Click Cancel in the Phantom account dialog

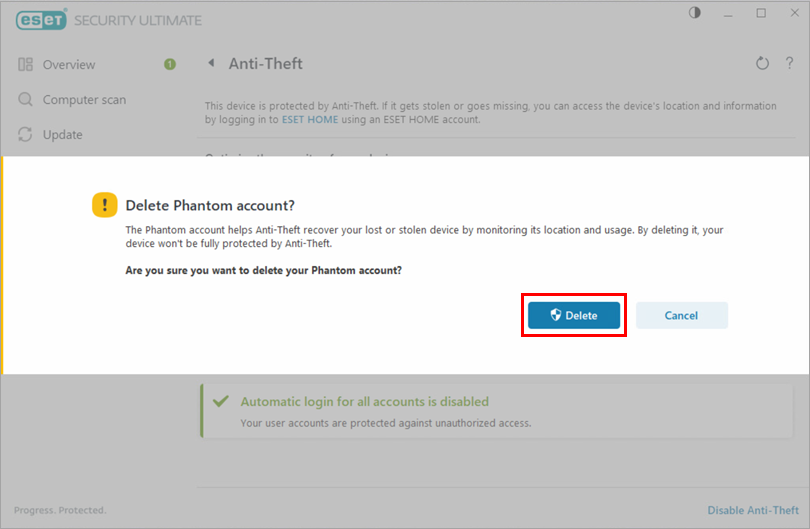coord(681,315)
